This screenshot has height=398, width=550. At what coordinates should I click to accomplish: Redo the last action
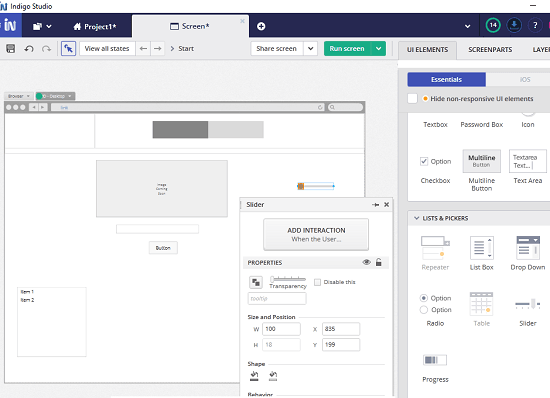point(46,48)
